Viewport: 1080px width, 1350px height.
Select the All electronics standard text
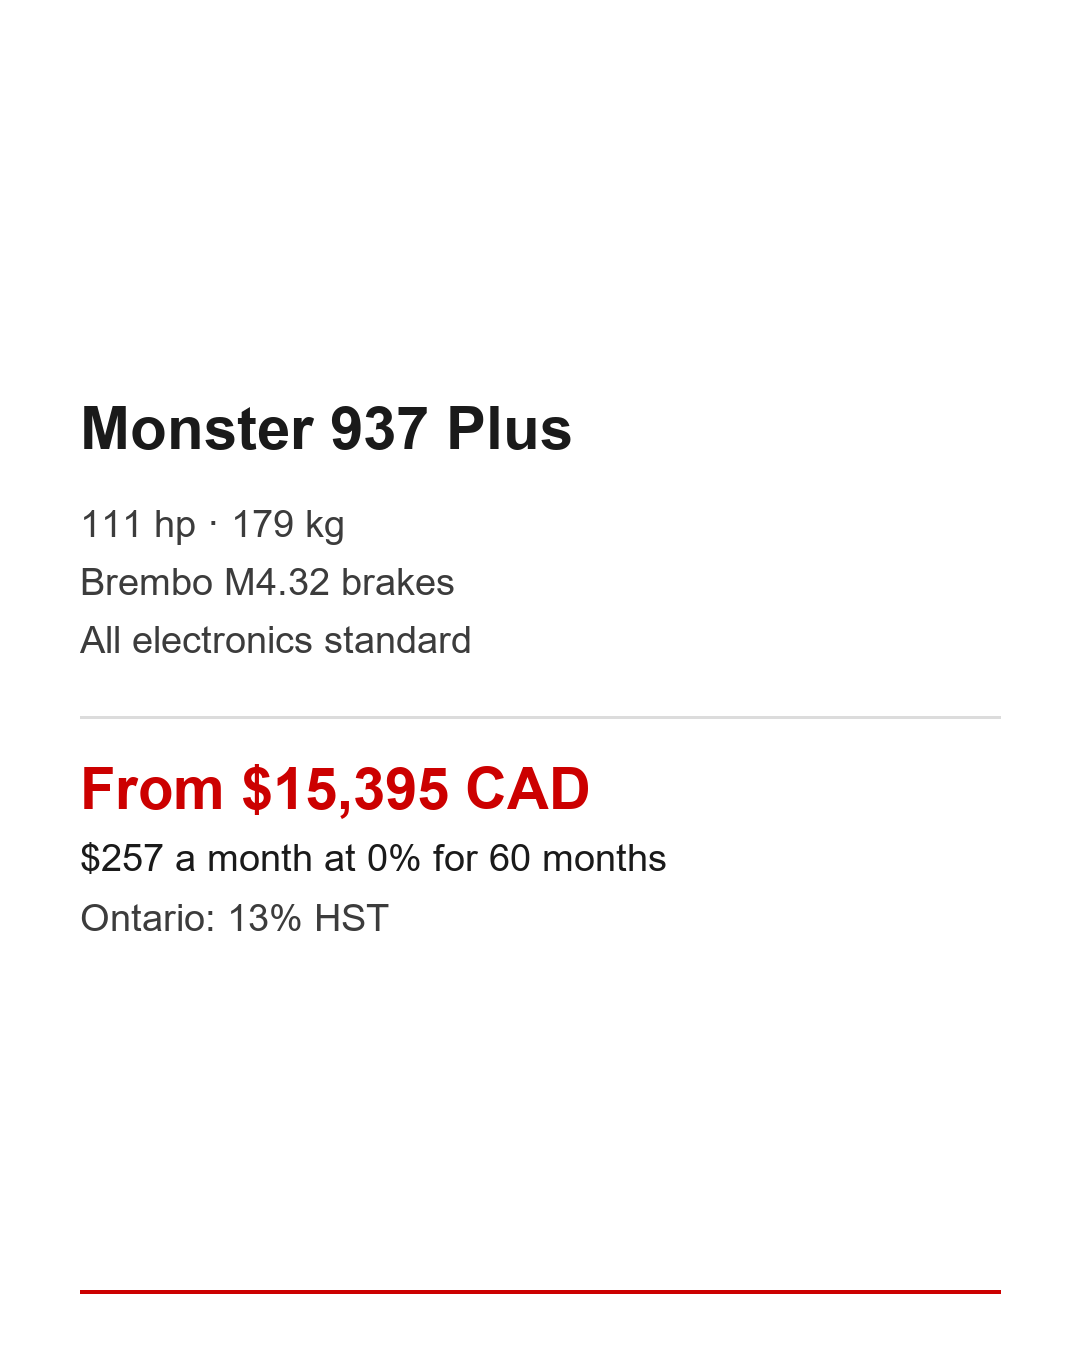(275, 640)
